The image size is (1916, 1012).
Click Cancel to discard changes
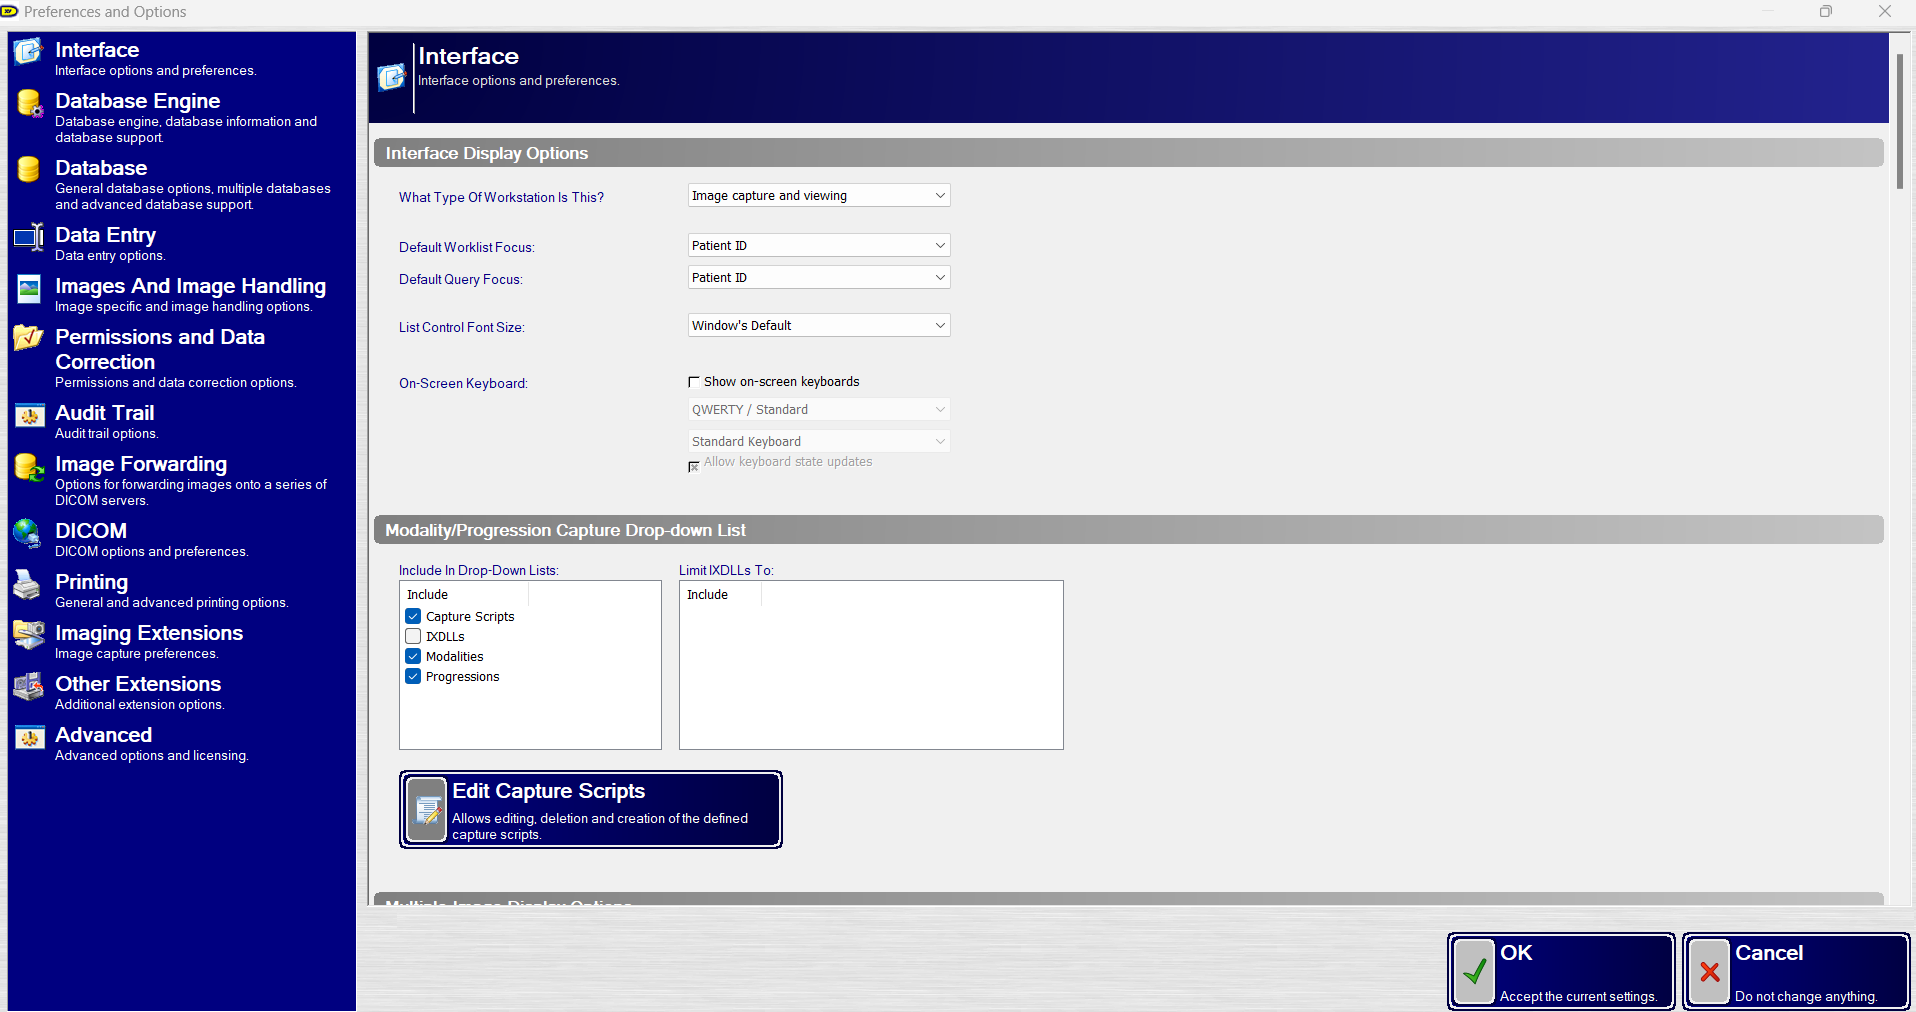[1796, 971]
